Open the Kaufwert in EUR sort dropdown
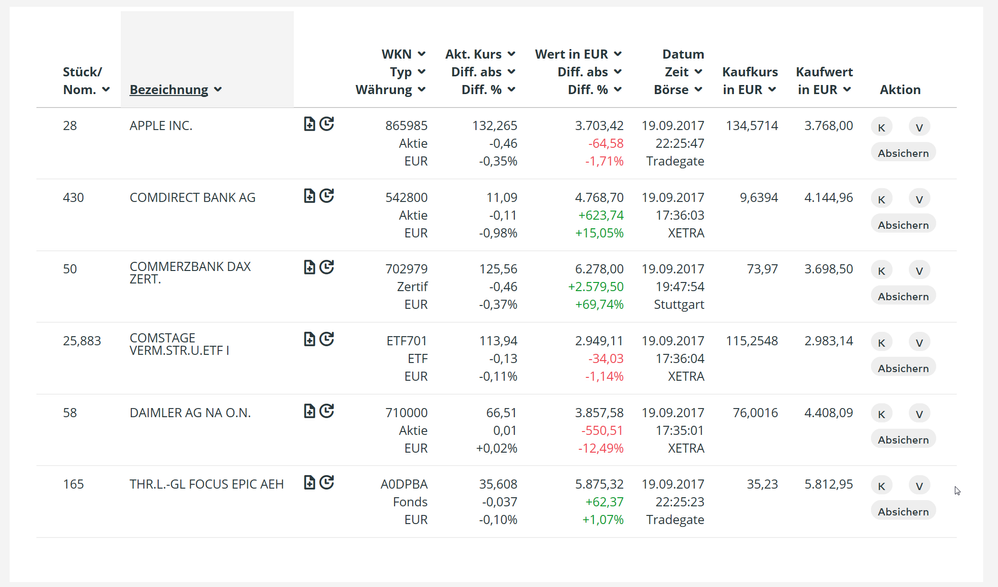The width and height of the screenshot is (998, 587). tap(847, 90)
